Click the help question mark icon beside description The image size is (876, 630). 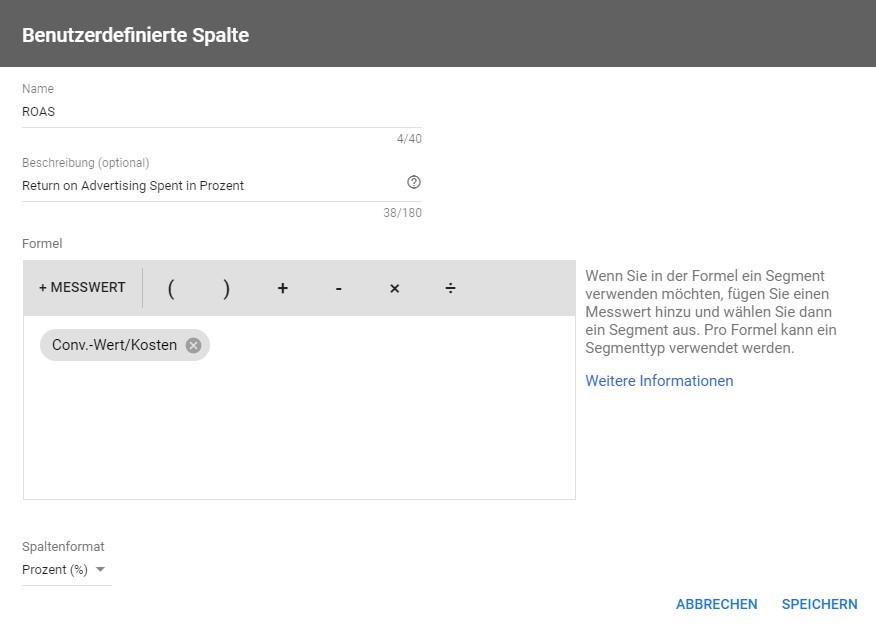(x=413, y=182)
